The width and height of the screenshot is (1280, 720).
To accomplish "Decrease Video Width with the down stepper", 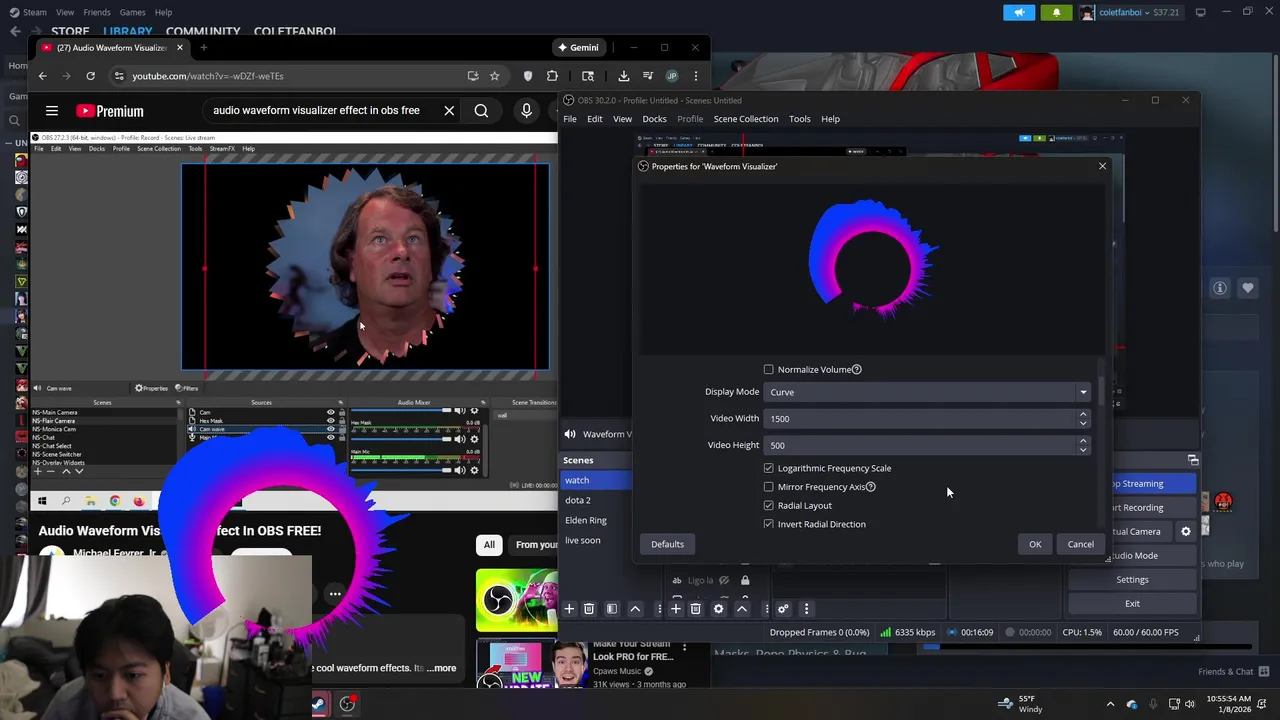I will point(1083,423).
